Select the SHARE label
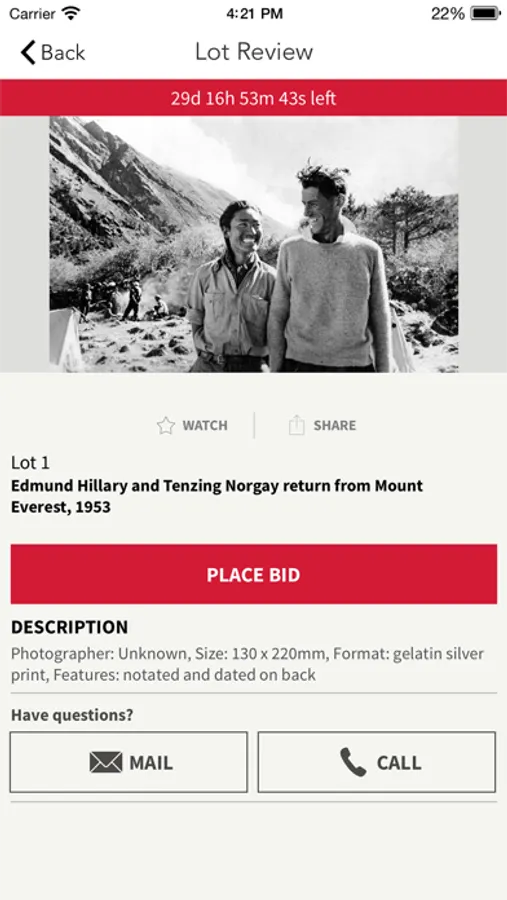The width and height of the screenshot is (507, 900). [335, 425]
